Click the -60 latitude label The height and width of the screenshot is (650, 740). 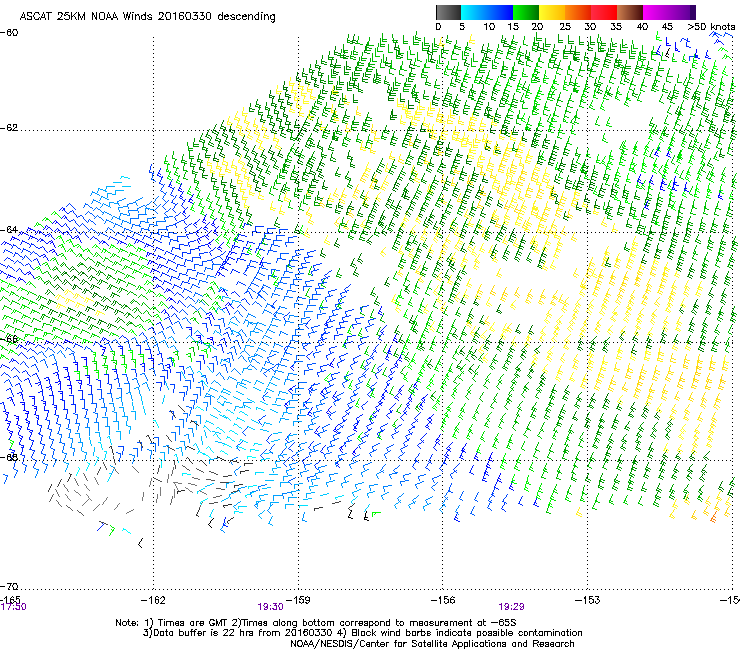tap(9, 33)
